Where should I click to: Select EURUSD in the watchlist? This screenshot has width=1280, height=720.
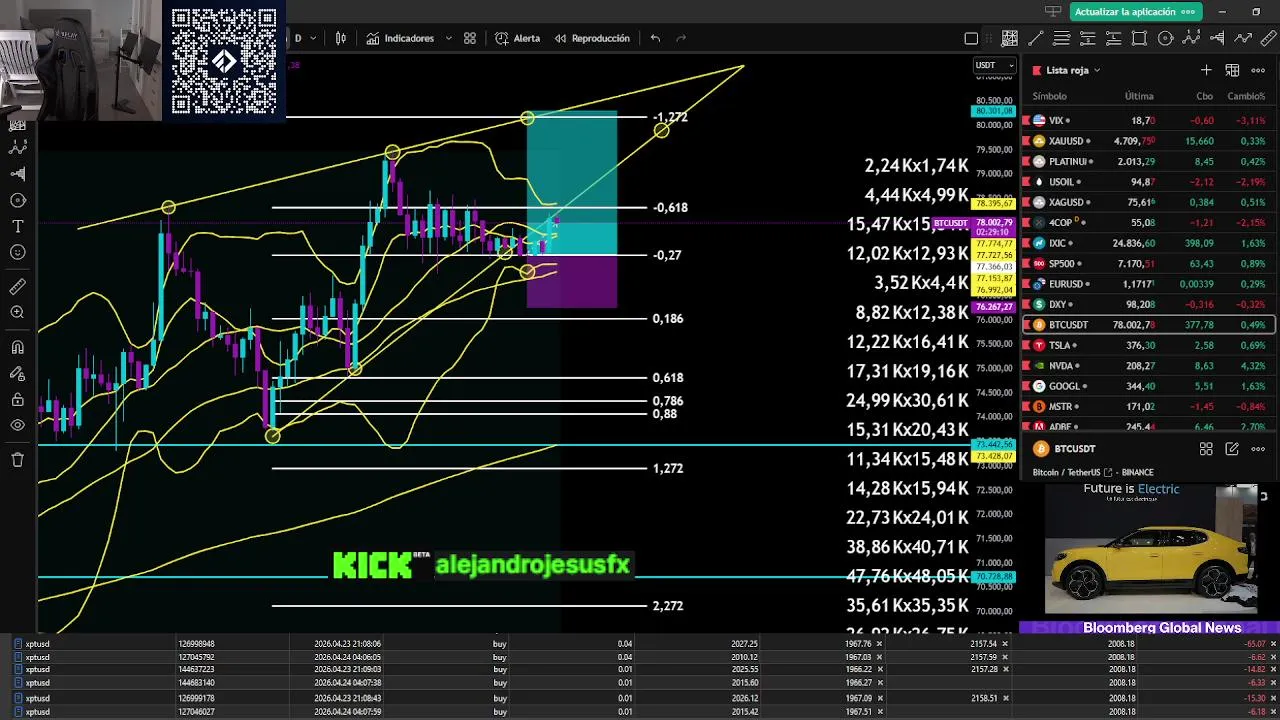pyautogui.click(x=1148, y=284)
